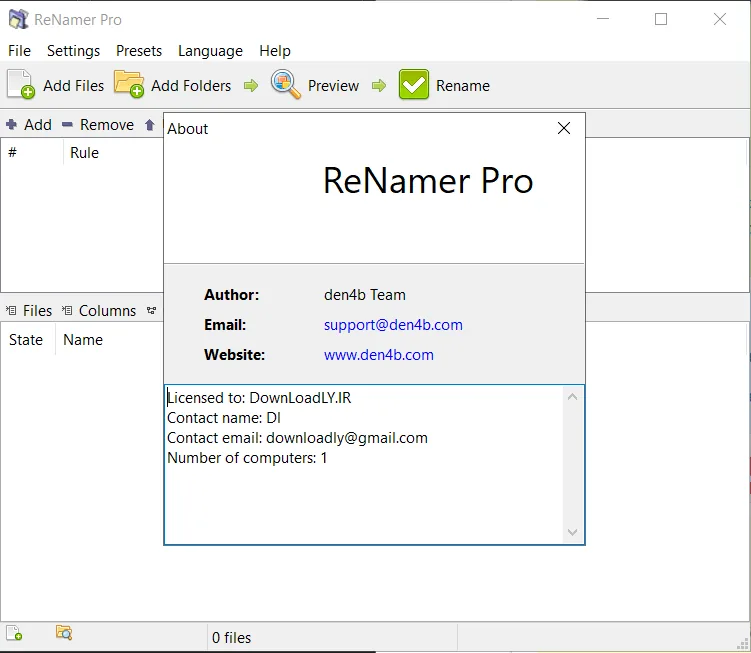Click the '0 files' status bar text
Viewport: 751px width, 653px height.
231,638
